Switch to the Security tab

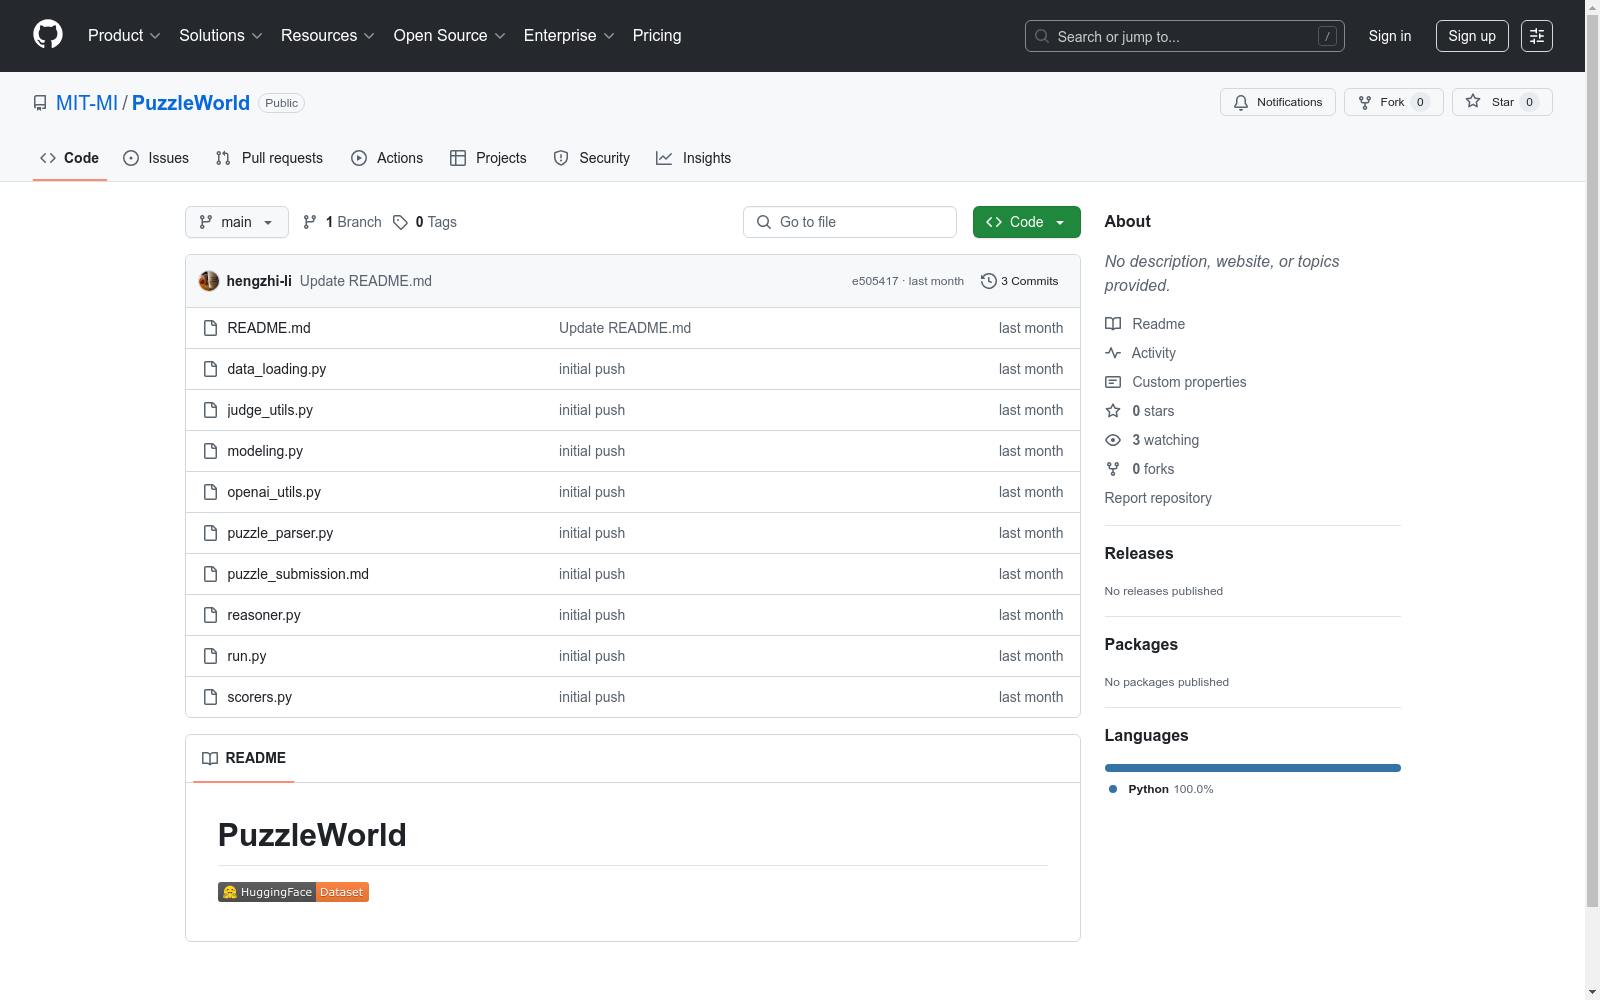click(592, 158)
